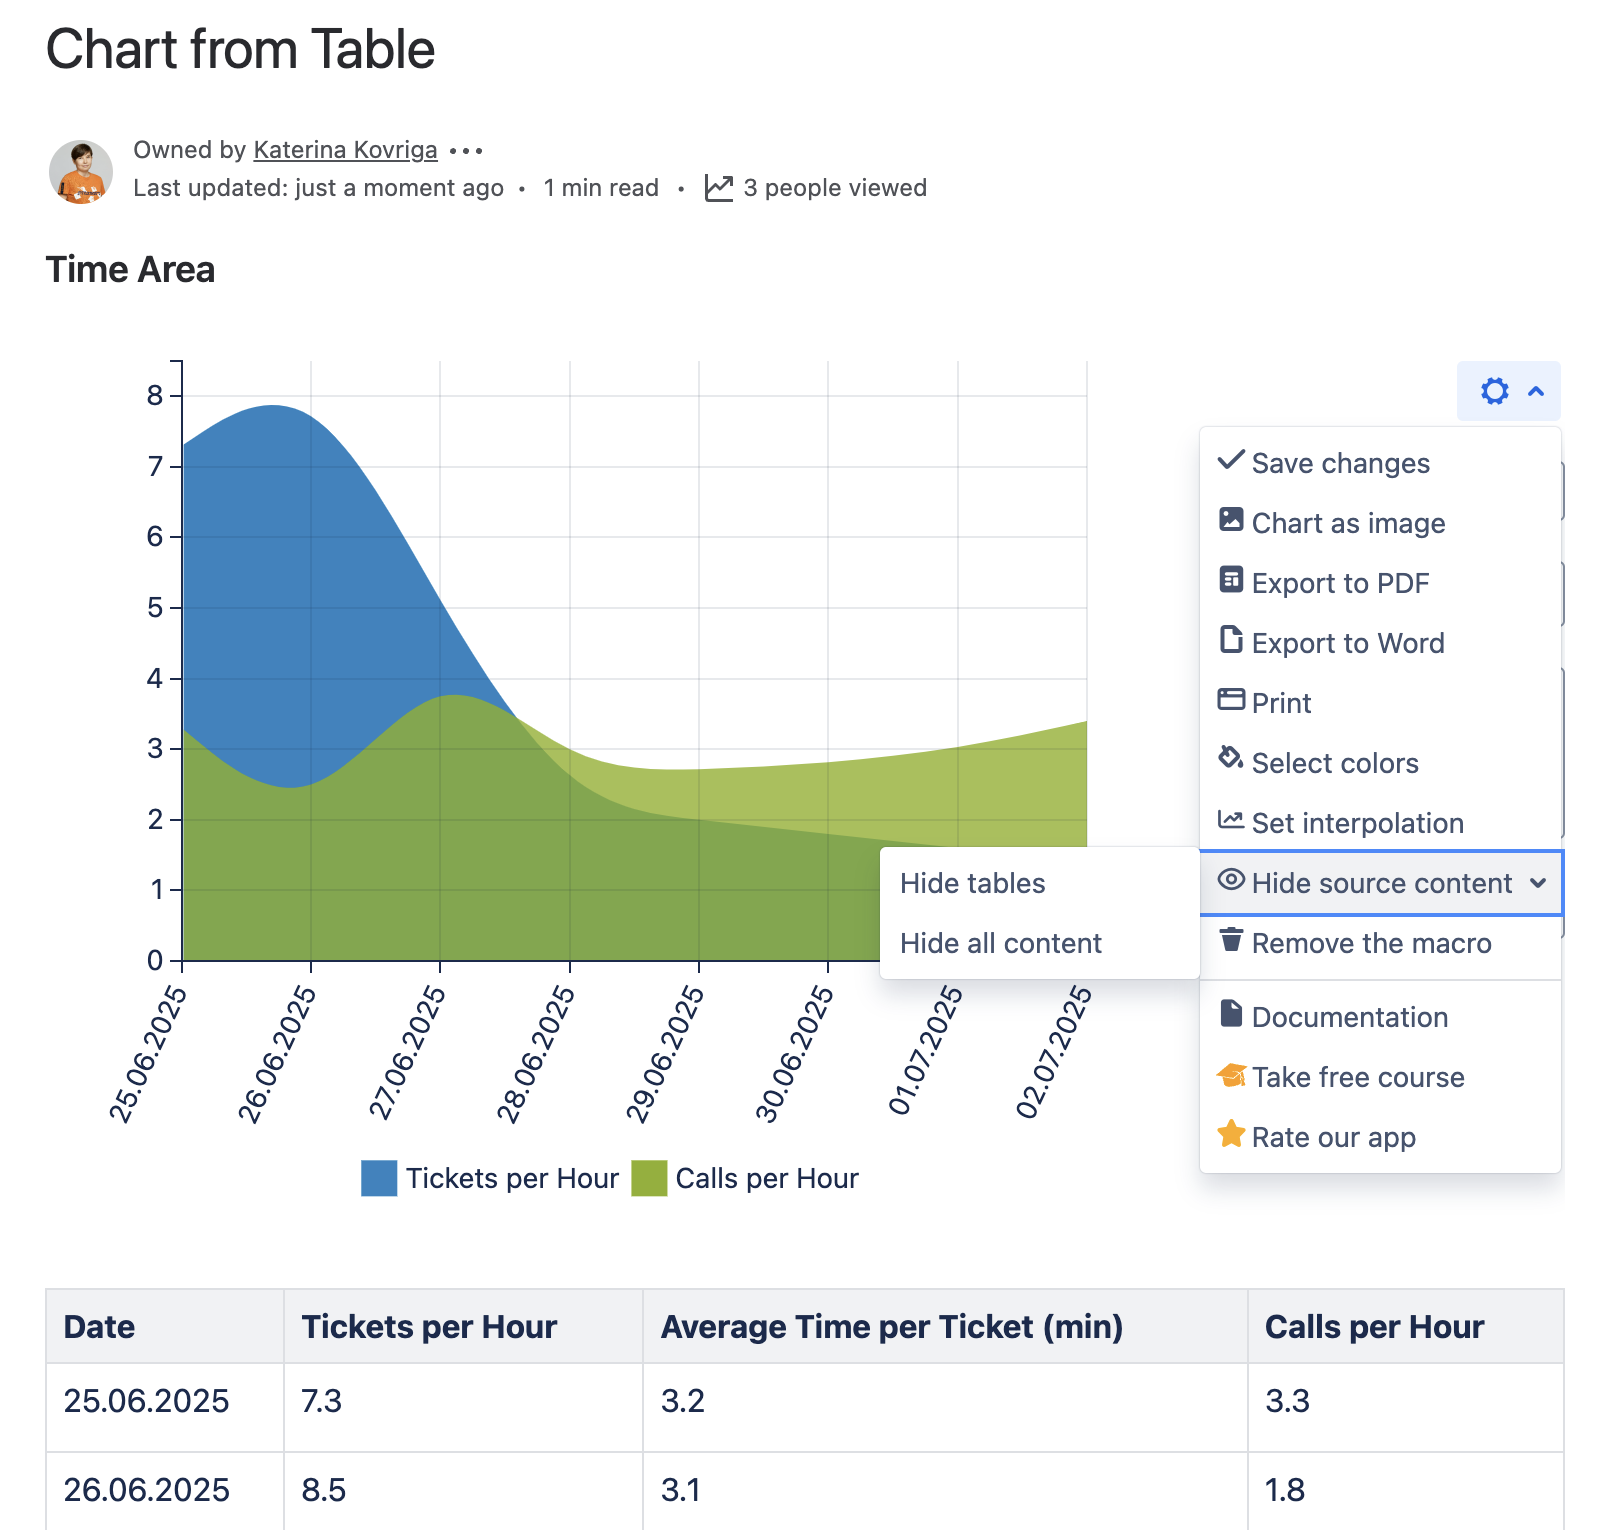The width and height of the screenshot is (1600, 1530).
Task: Click the Select colors paint bucket icon
Action: tap(1231, 760)
